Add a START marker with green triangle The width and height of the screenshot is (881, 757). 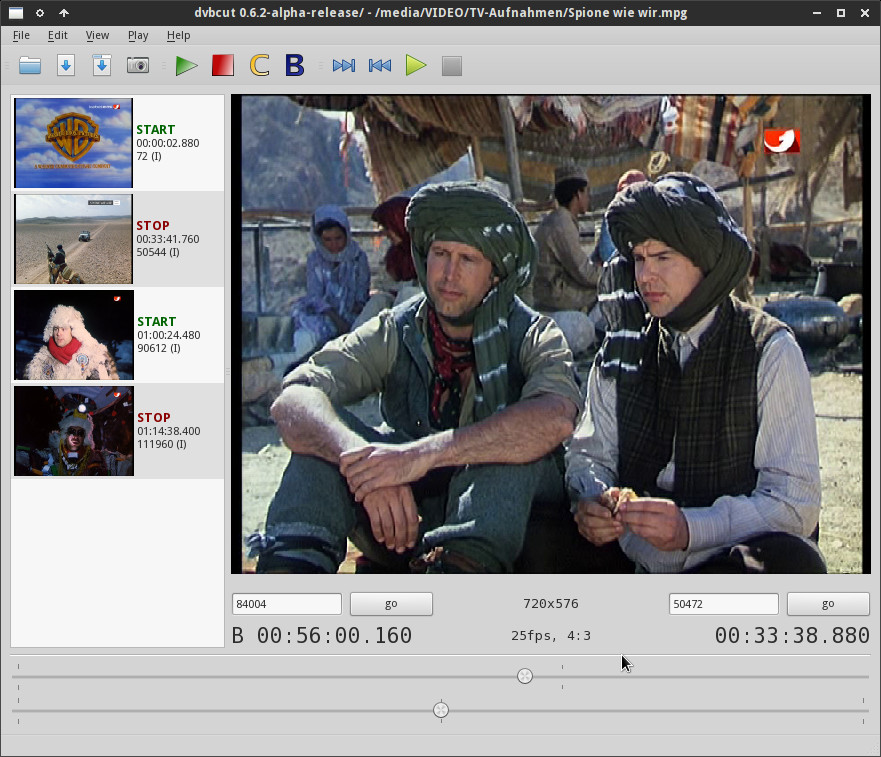[186, 66]
